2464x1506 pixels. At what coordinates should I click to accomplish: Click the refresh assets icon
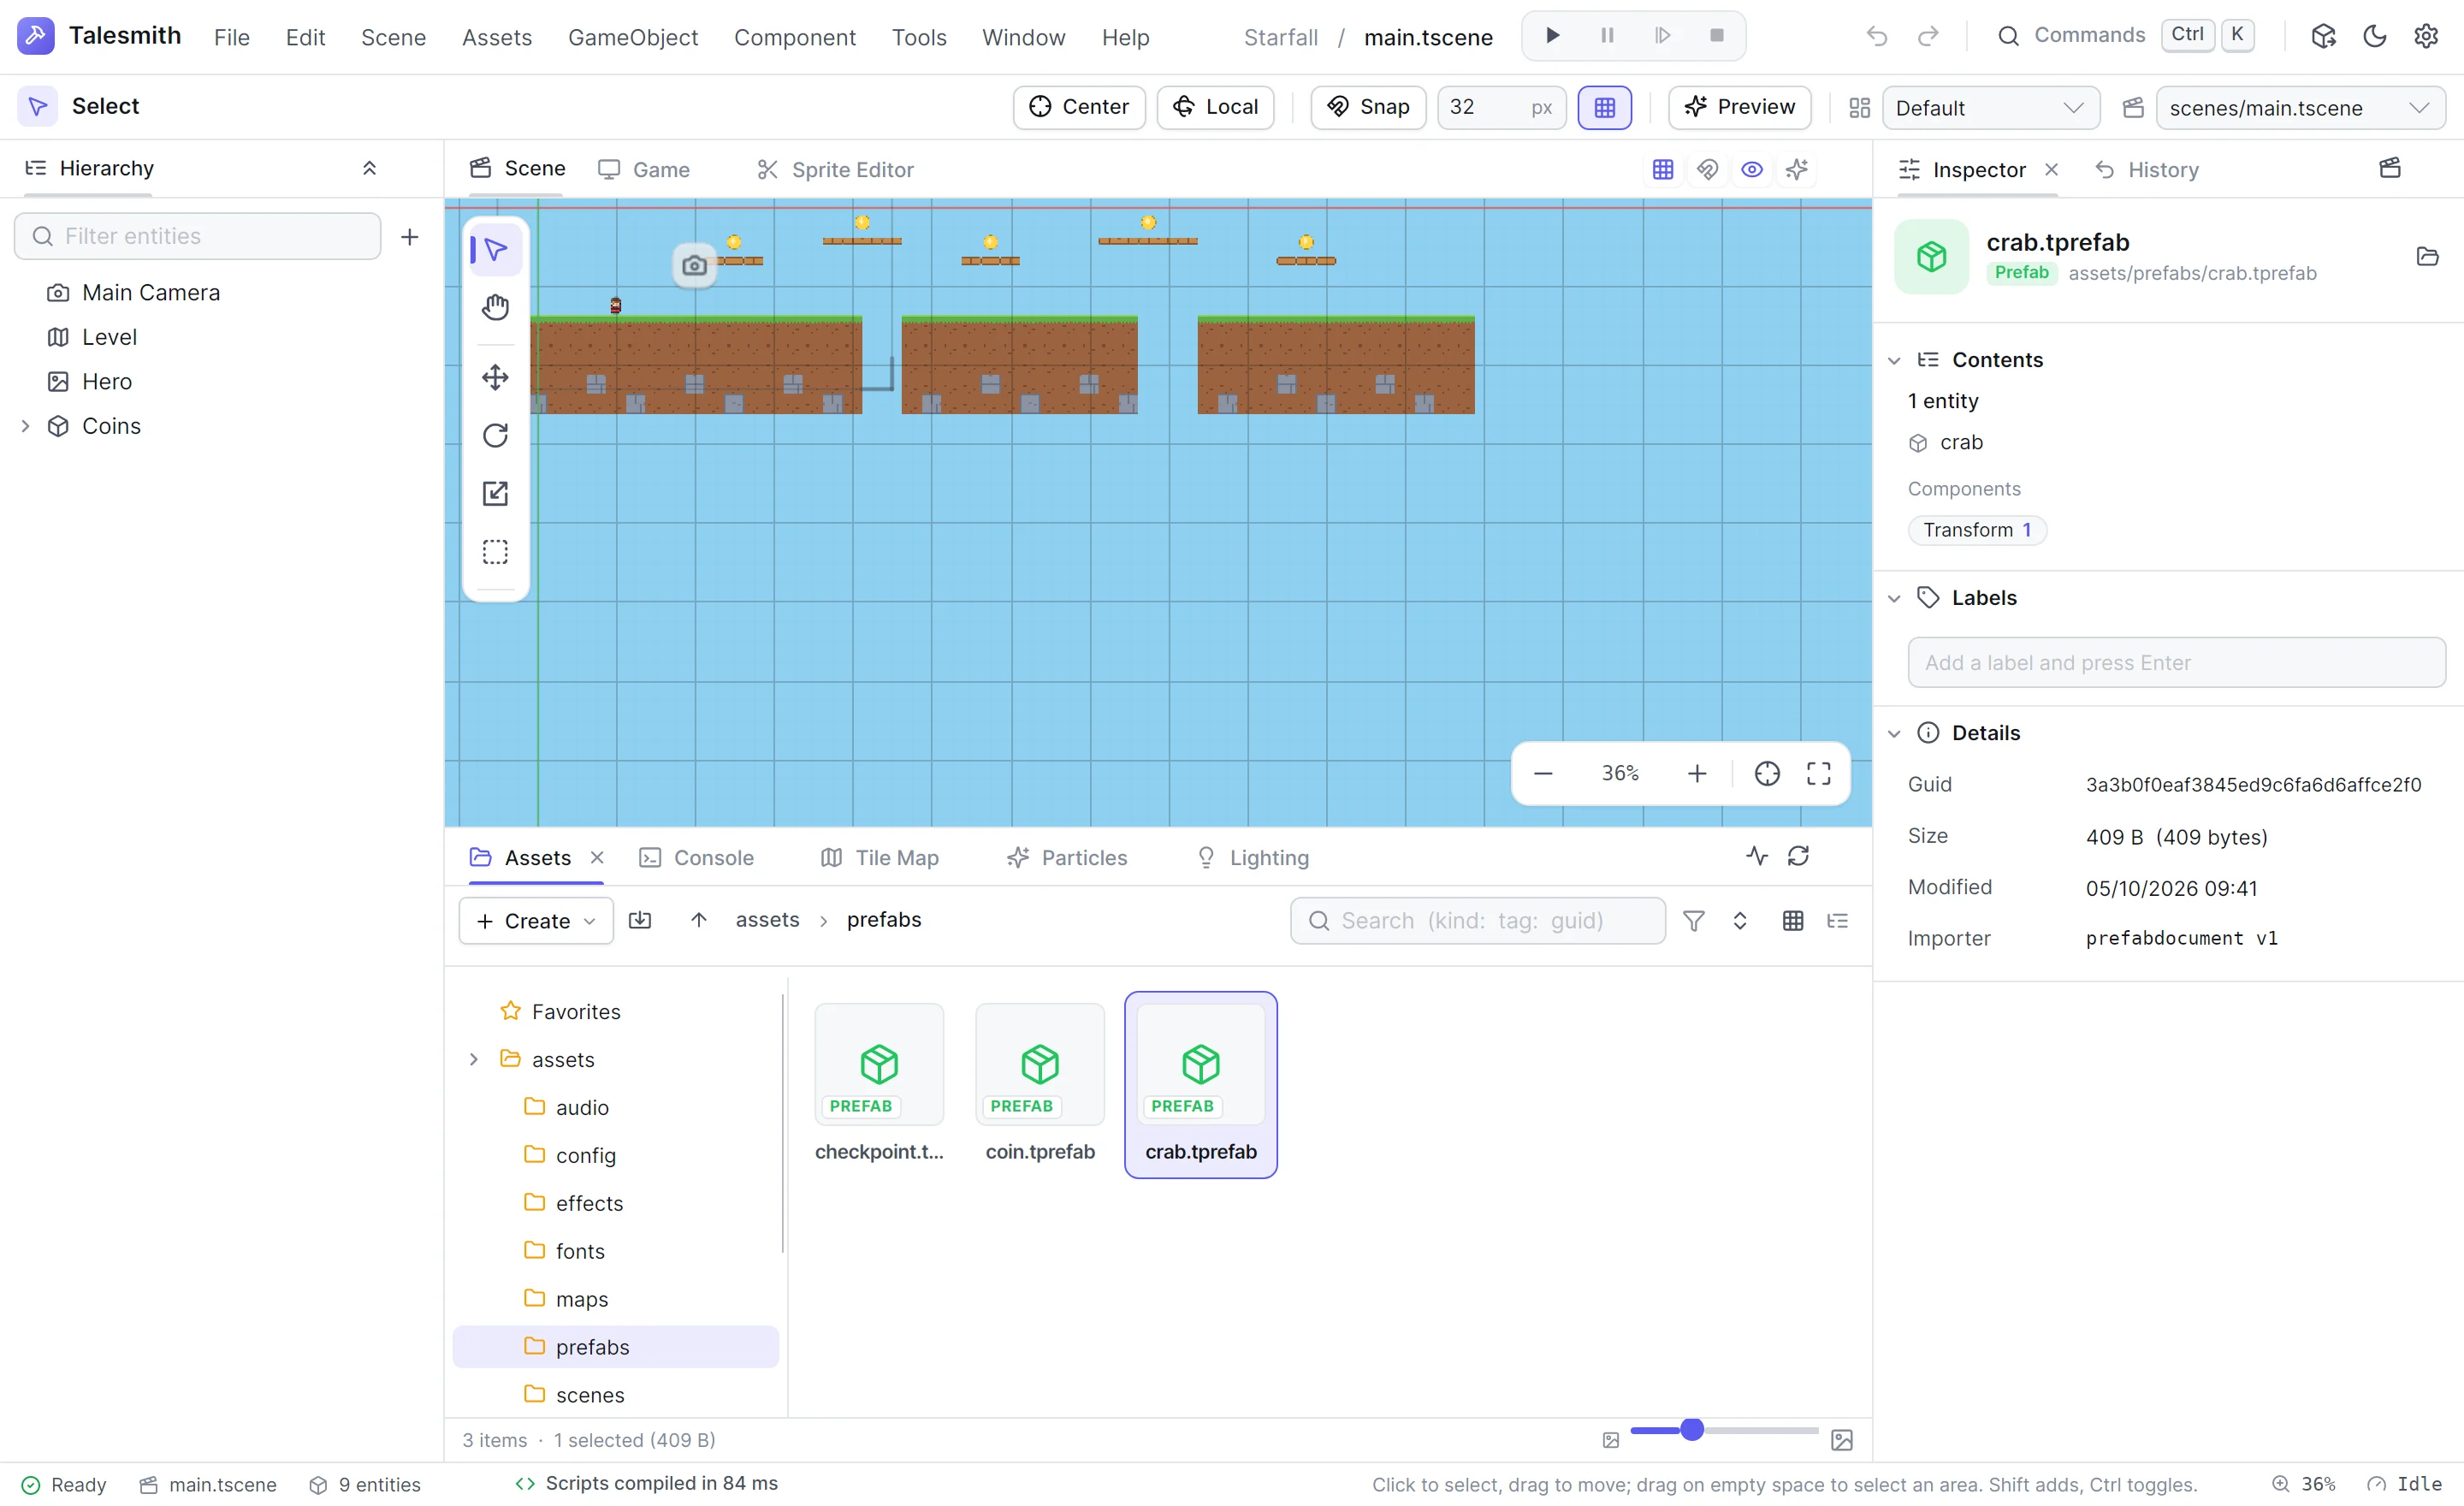pyautogui.click(x=1798, y=856)
